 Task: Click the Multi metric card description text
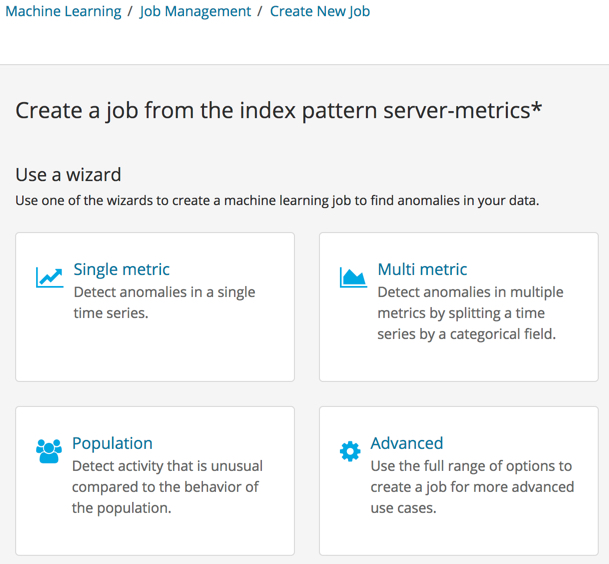click(x=470, y=313)
